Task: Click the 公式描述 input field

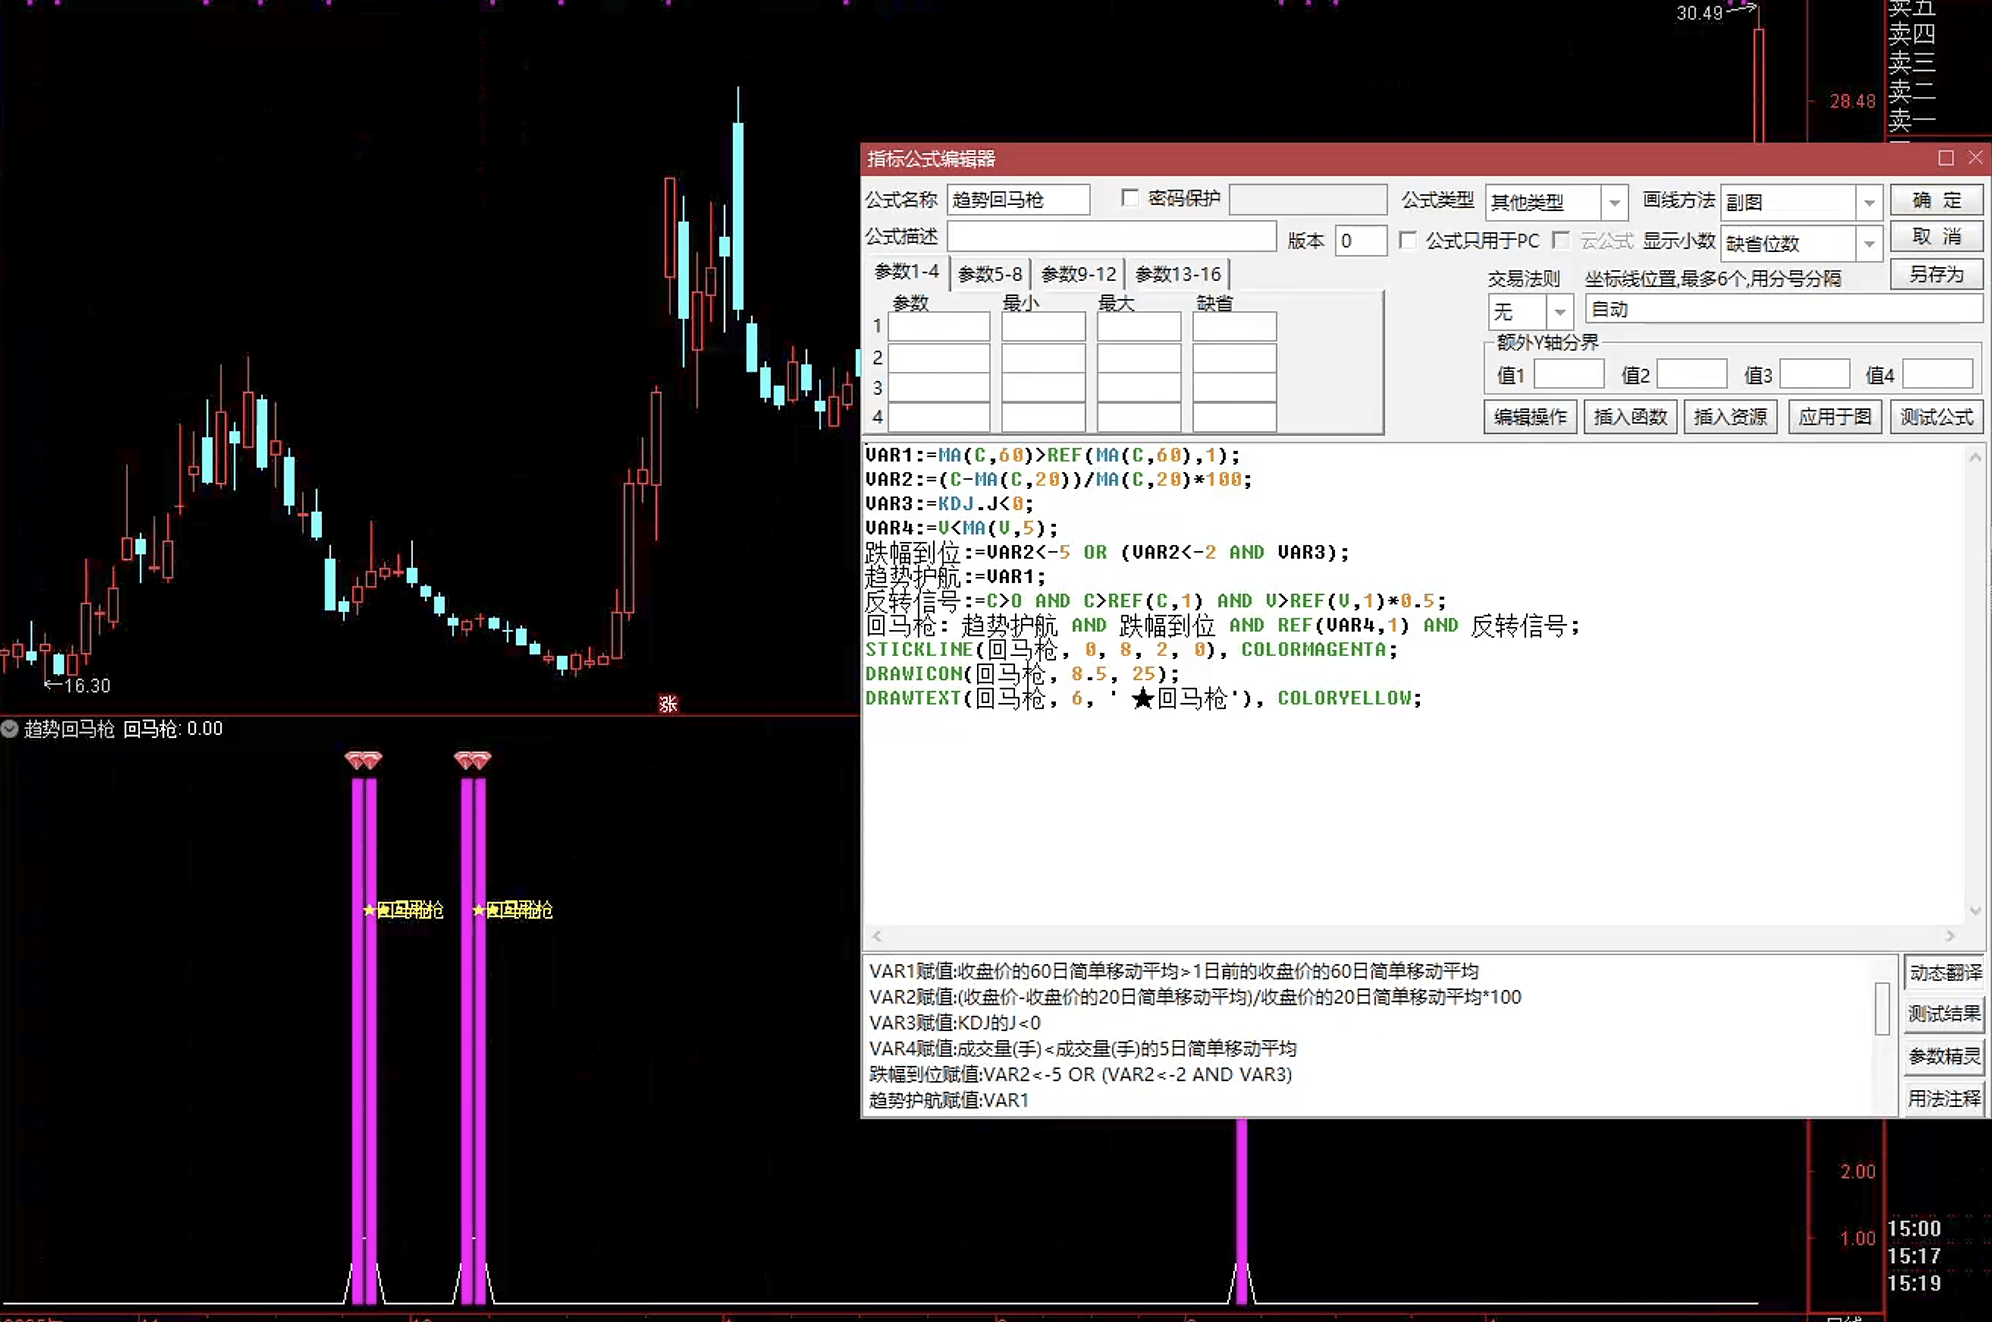Action: click(x=1111, y=237)
